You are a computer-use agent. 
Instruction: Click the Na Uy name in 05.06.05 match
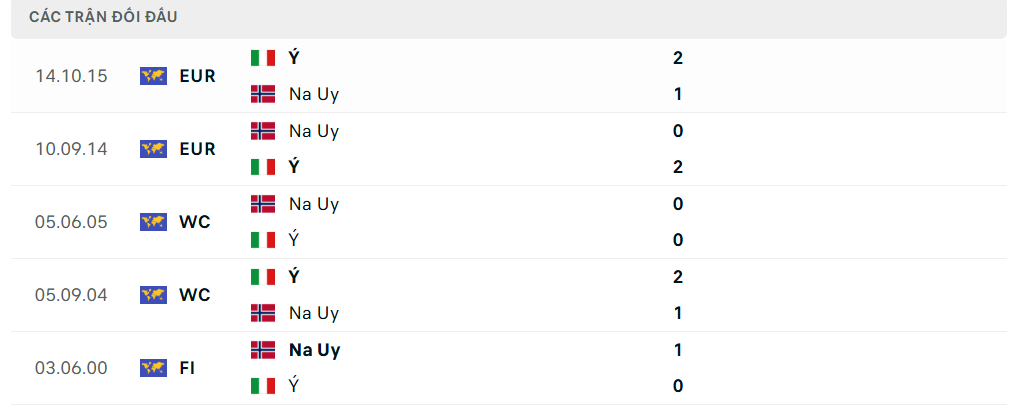click(314, 205)
